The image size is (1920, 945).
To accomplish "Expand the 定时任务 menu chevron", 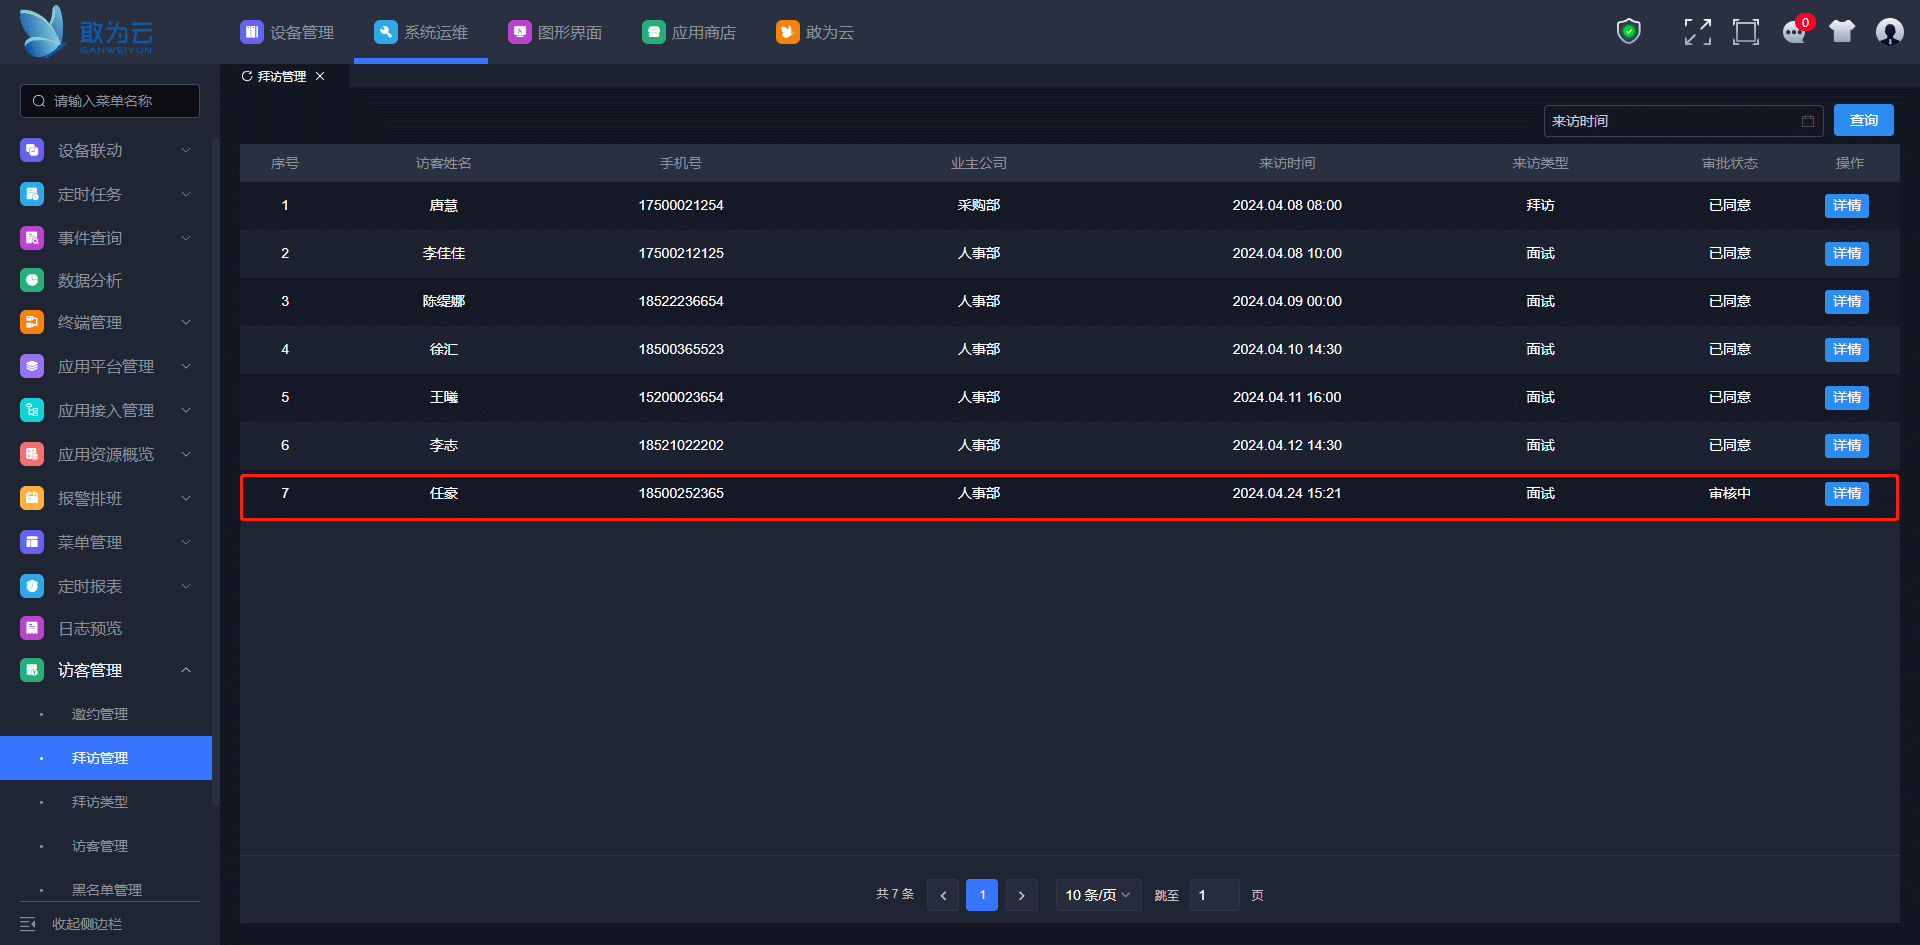I will (x=186, y=194).
